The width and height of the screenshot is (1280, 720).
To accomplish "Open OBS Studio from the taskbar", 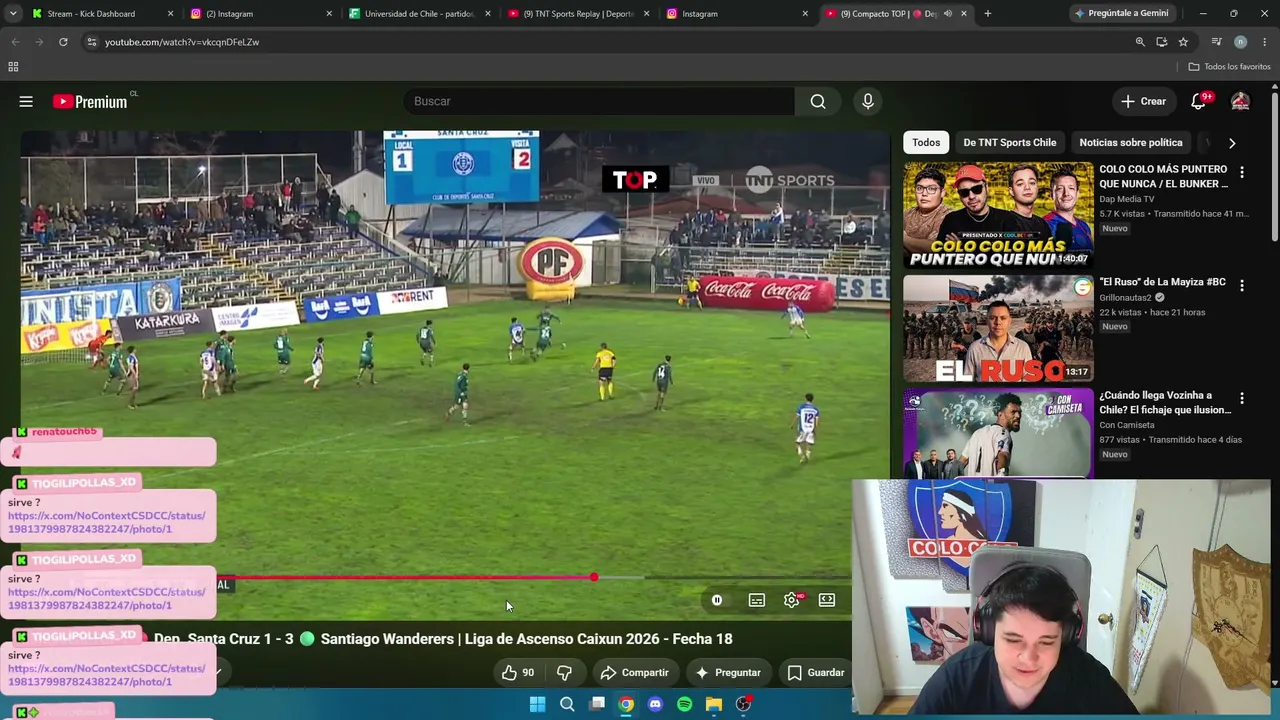I will pyautogui.click(x=743, y=704).
